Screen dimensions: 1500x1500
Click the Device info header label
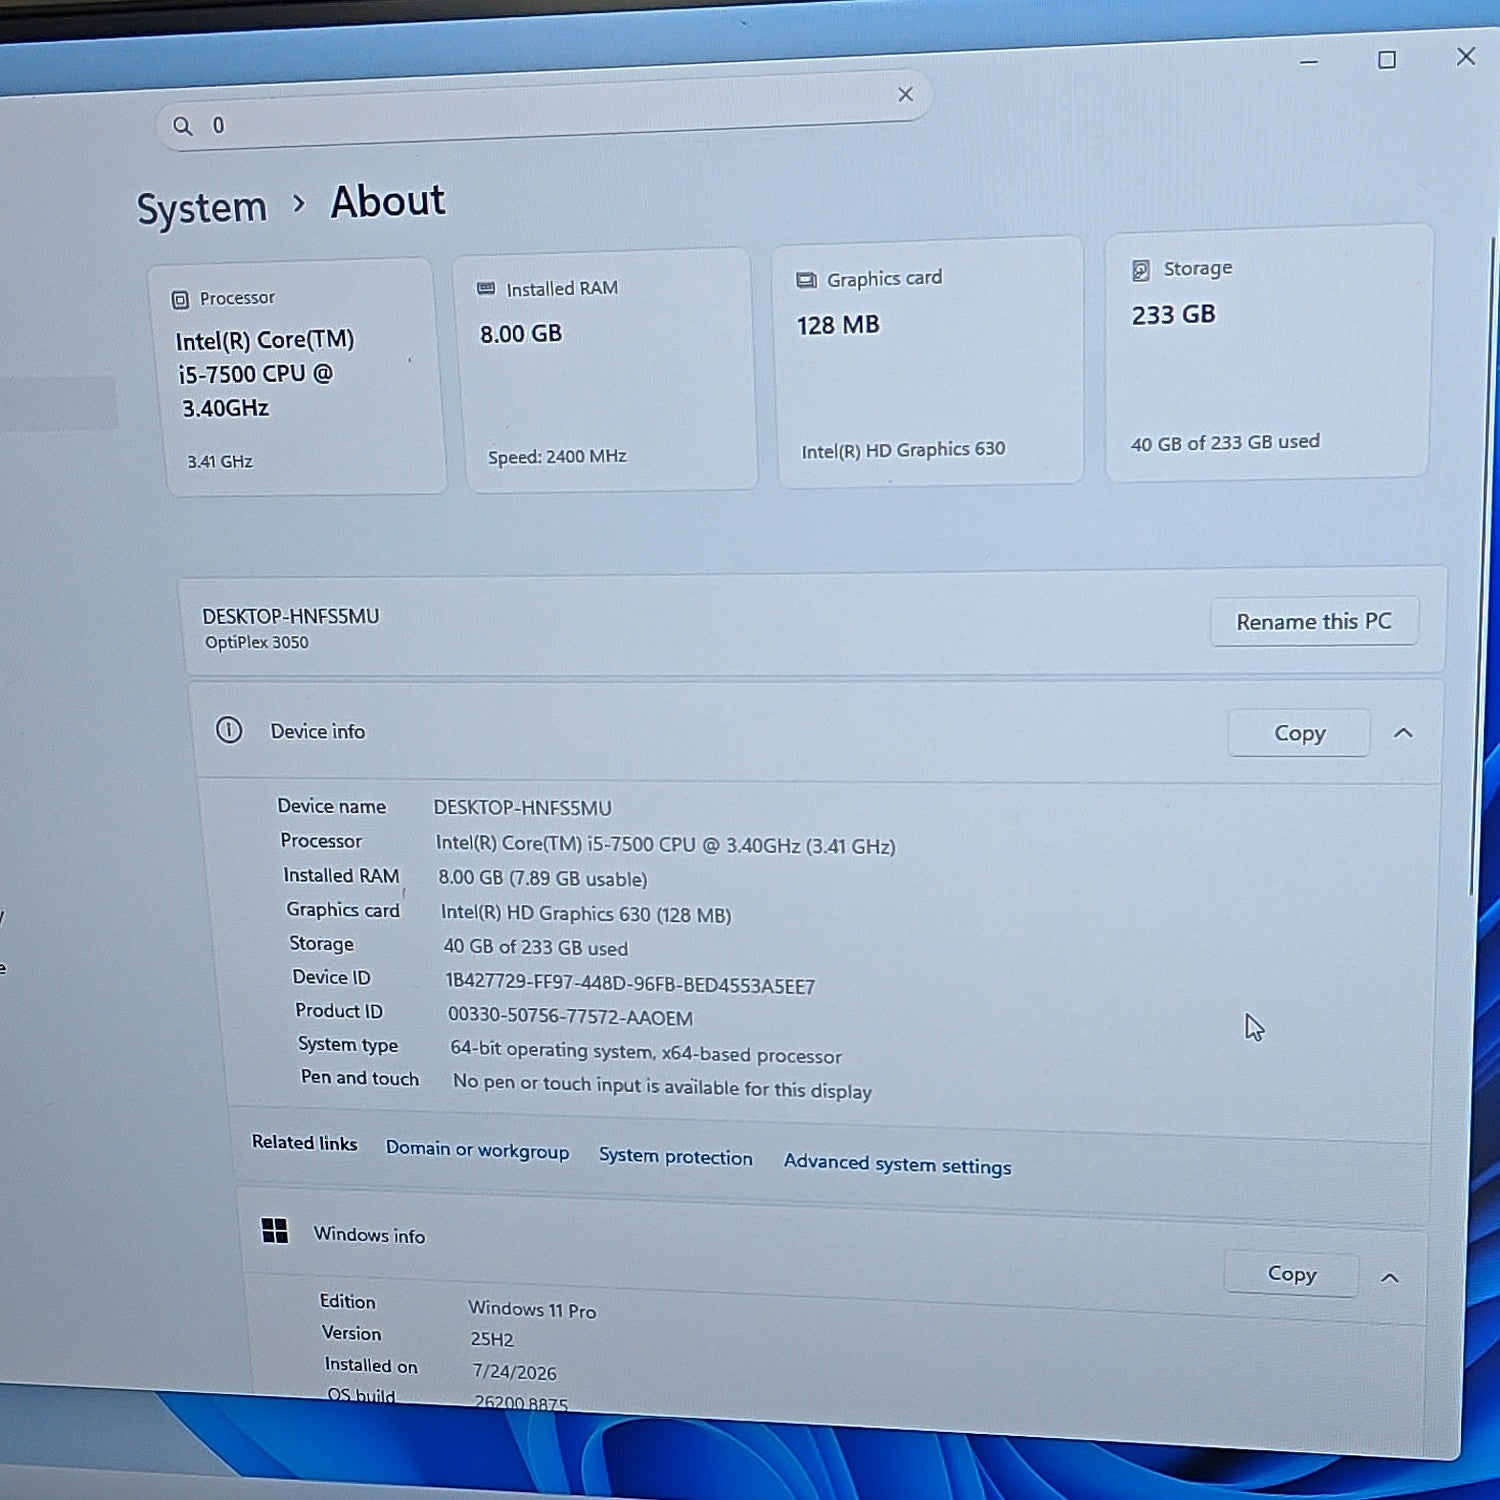(x=318, y=731)
